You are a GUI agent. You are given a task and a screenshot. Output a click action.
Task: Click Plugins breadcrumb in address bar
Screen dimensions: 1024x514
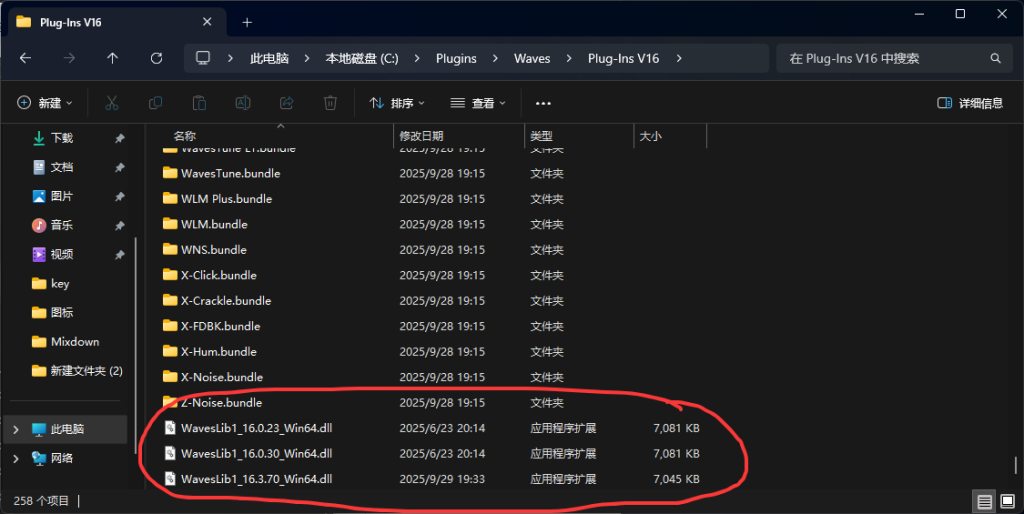pyautogui.click(x=456, y=58)
